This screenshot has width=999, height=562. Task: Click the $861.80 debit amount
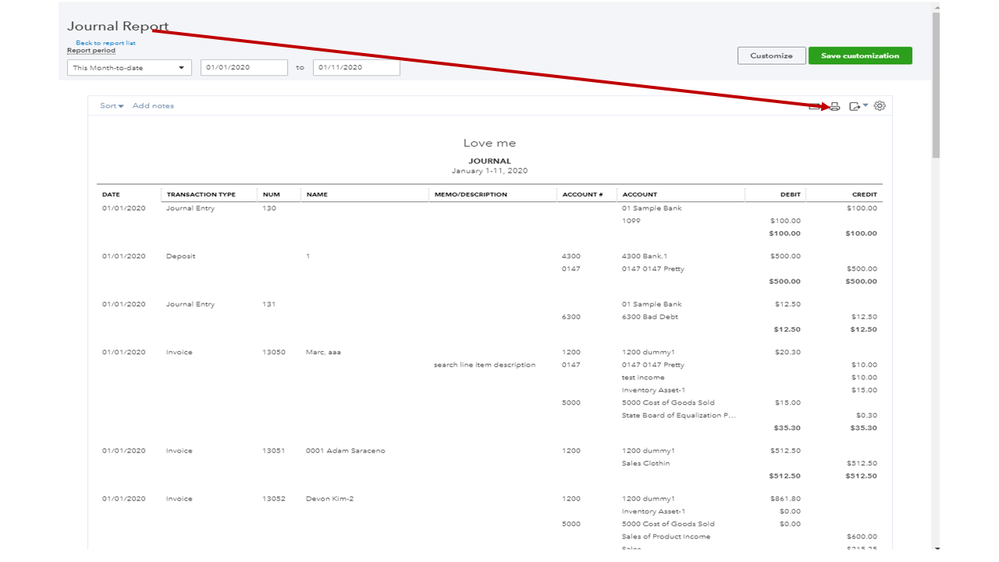click(786, 499)
